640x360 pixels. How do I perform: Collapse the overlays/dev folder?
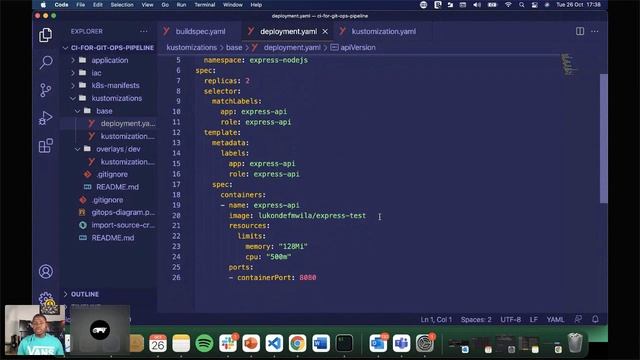click(x=118, y=149)
